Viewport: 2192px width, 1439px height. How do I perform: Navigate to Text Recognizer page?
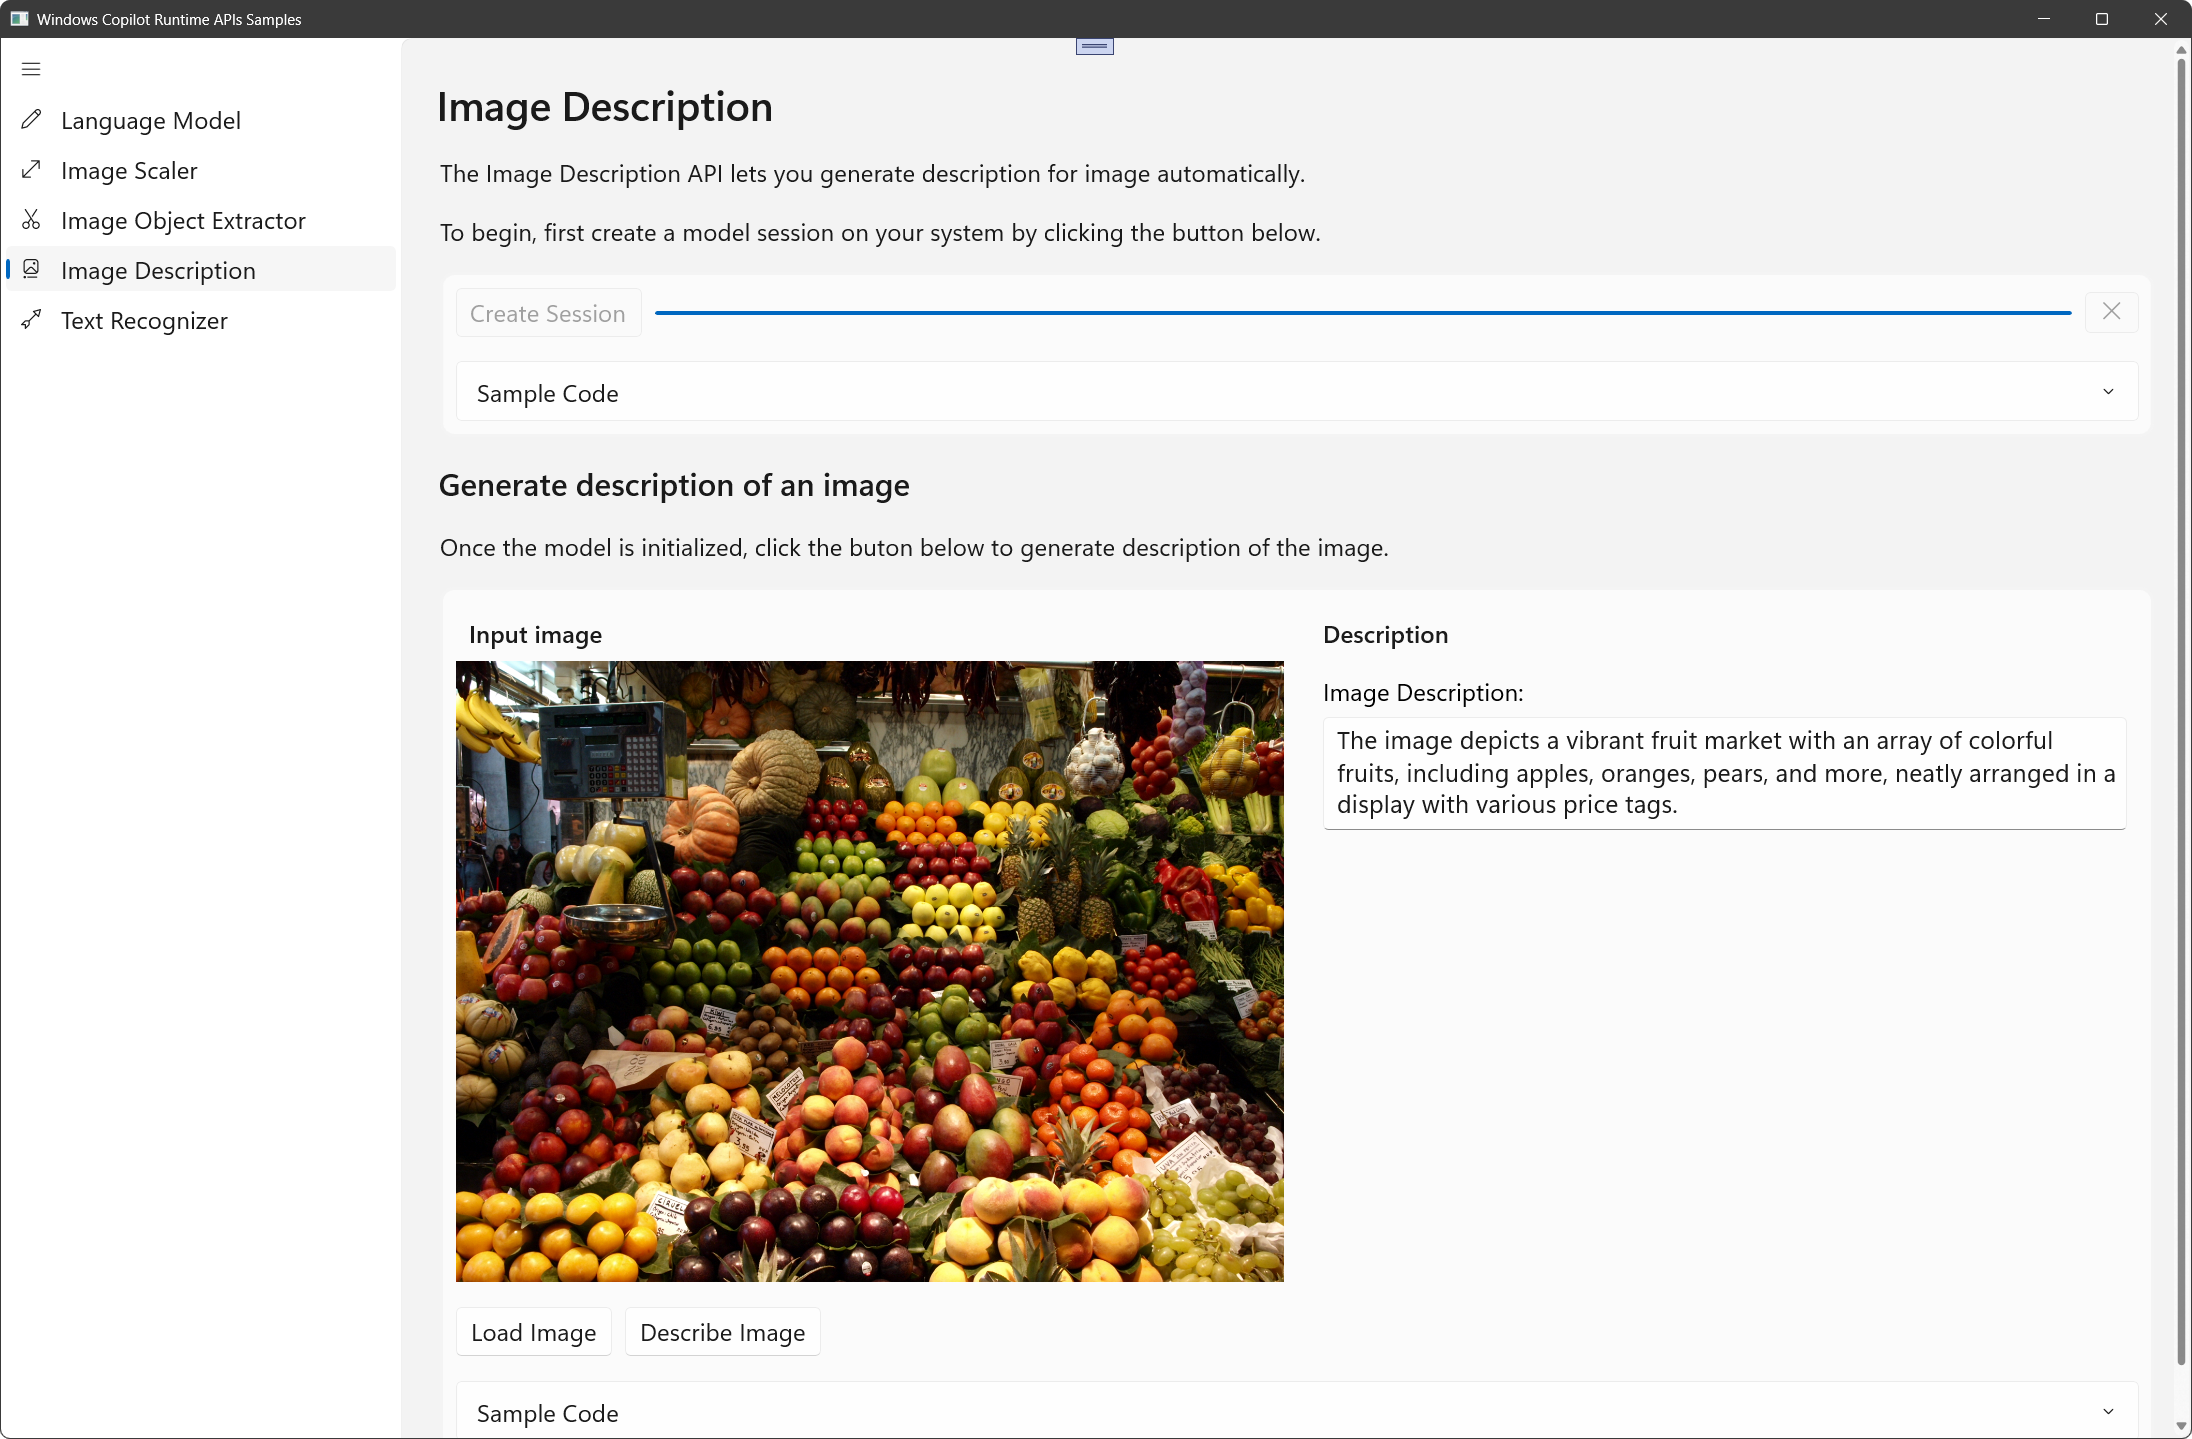tap(144, 321)
